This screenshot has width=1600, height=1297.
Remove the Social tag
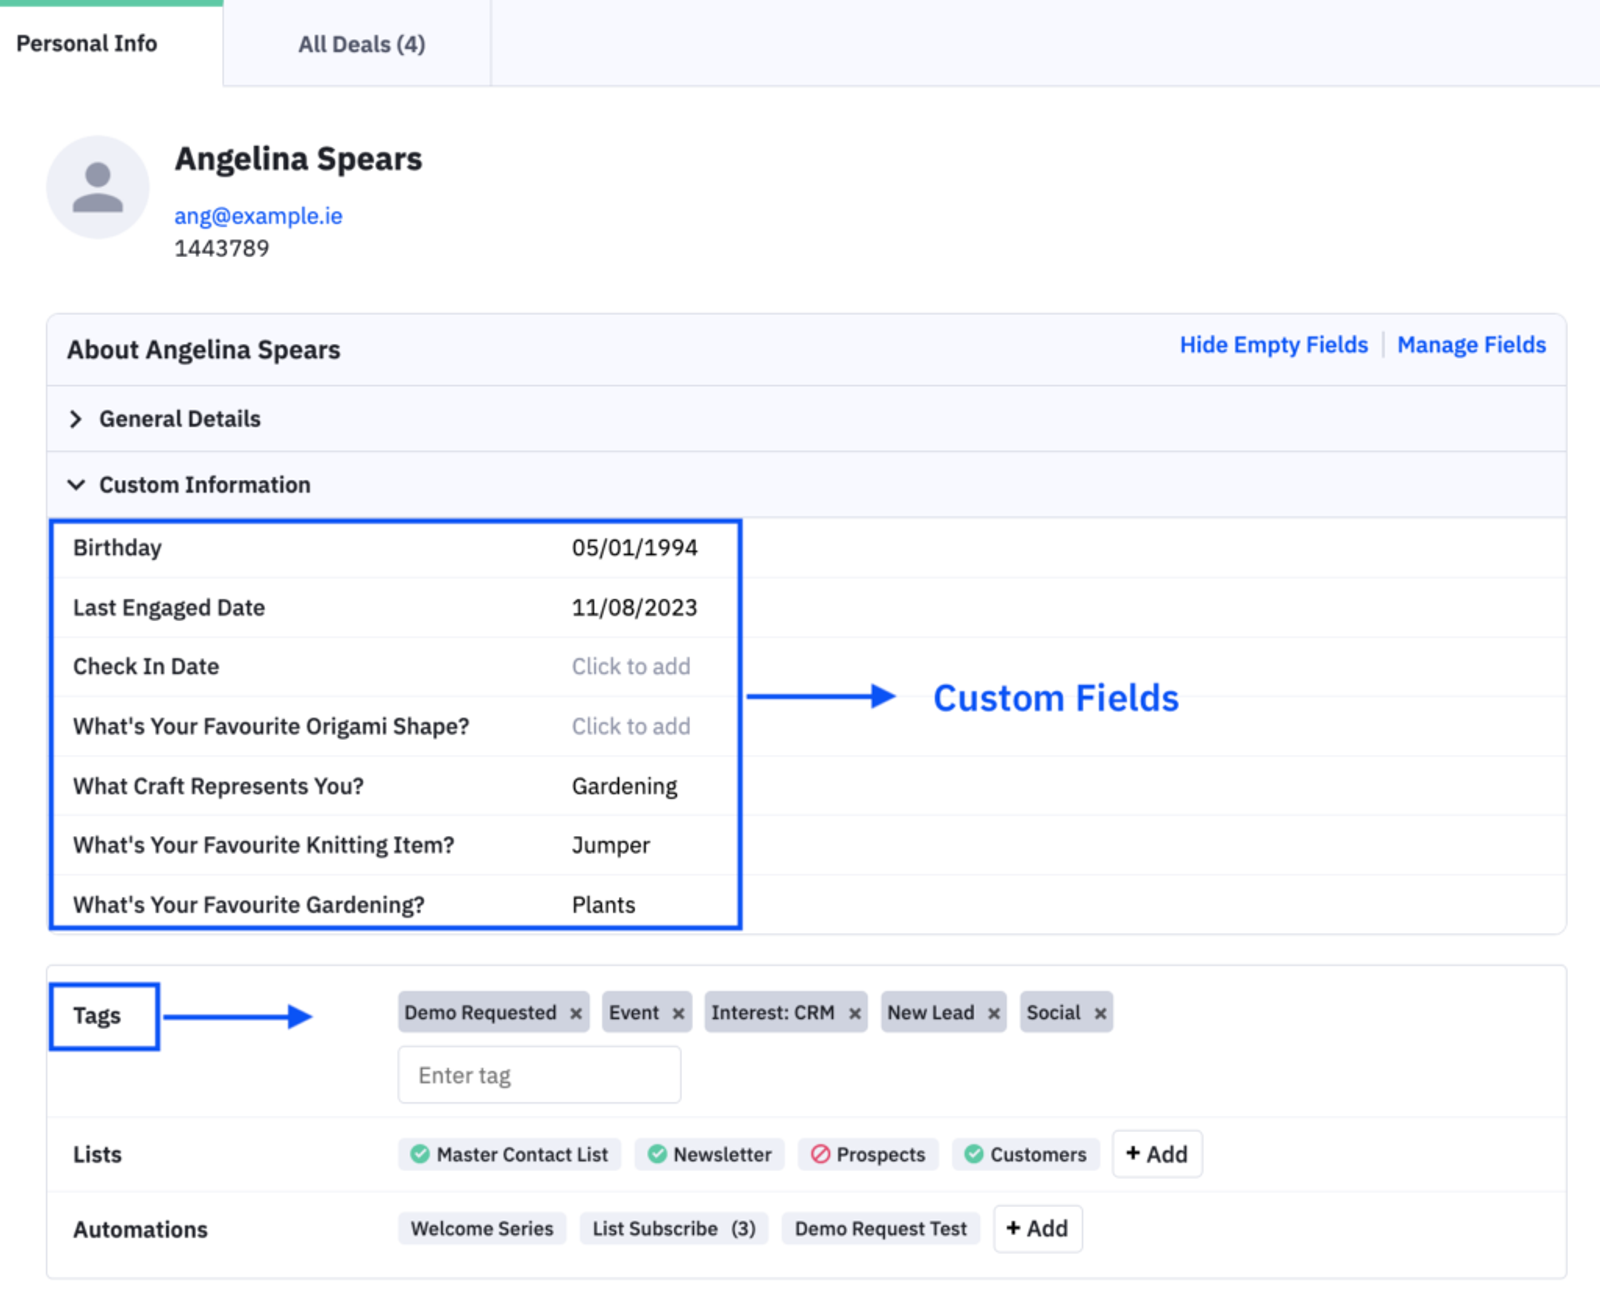click(1100, 1014)
